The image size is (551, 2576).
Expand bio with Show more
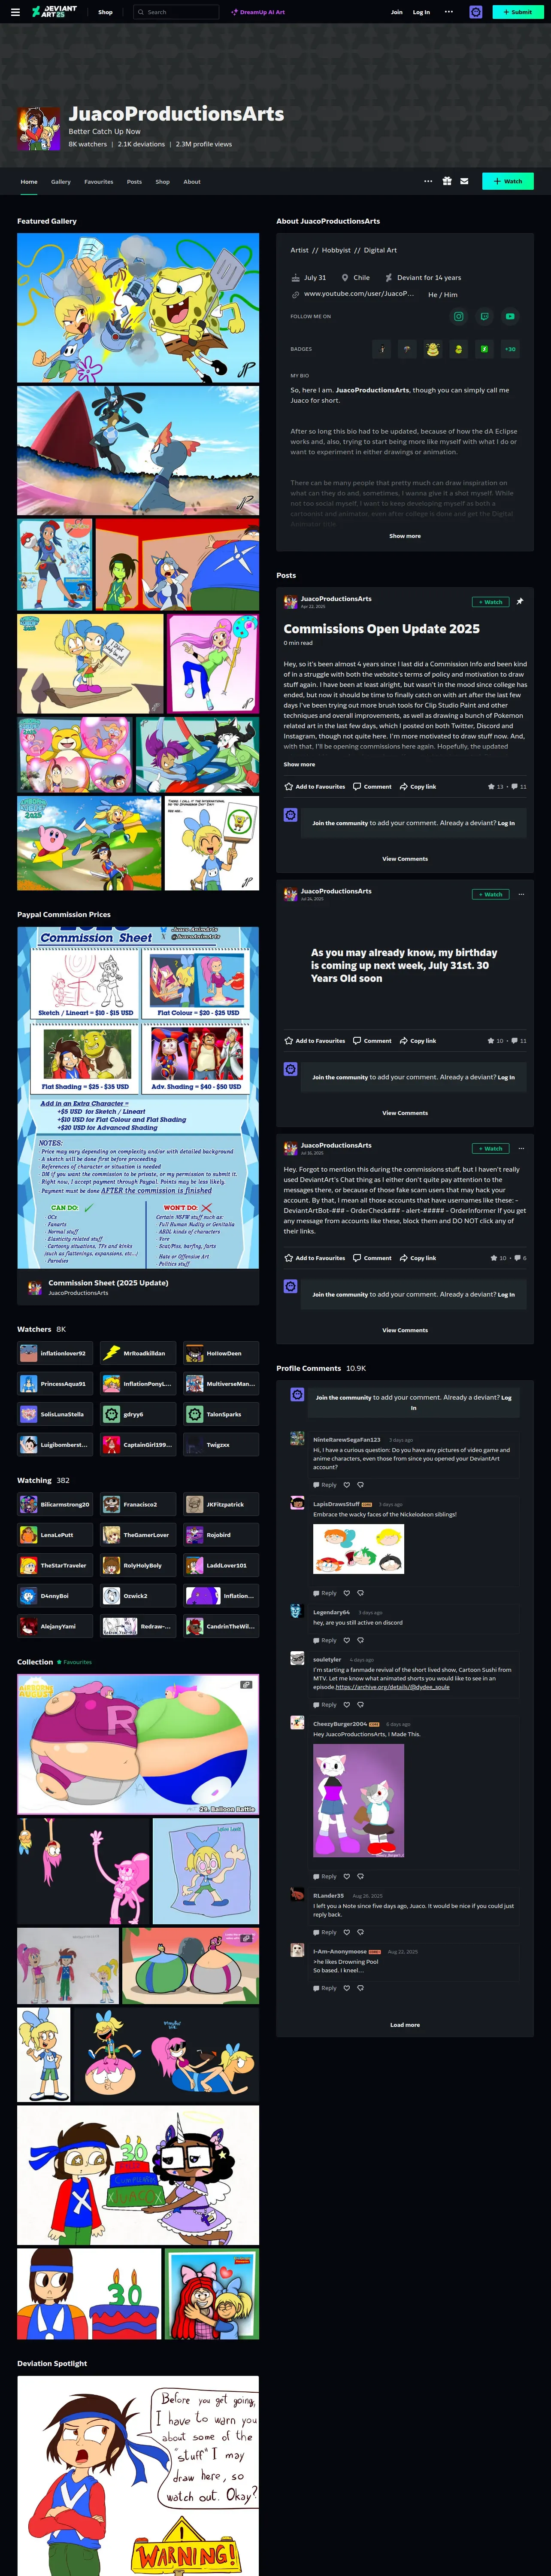tap(405, 536)
